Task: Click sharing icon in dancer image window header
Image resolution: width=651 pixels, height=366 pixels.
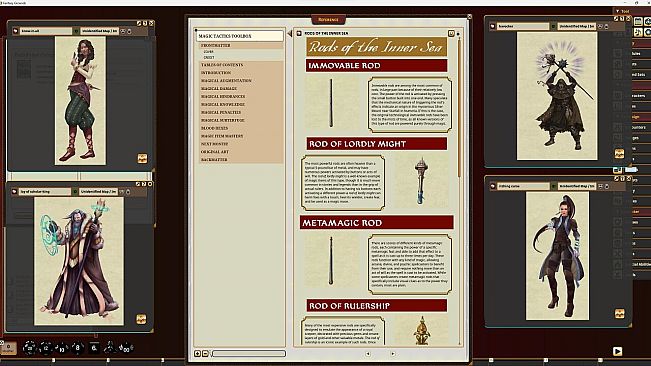Action: click(123, 31)
